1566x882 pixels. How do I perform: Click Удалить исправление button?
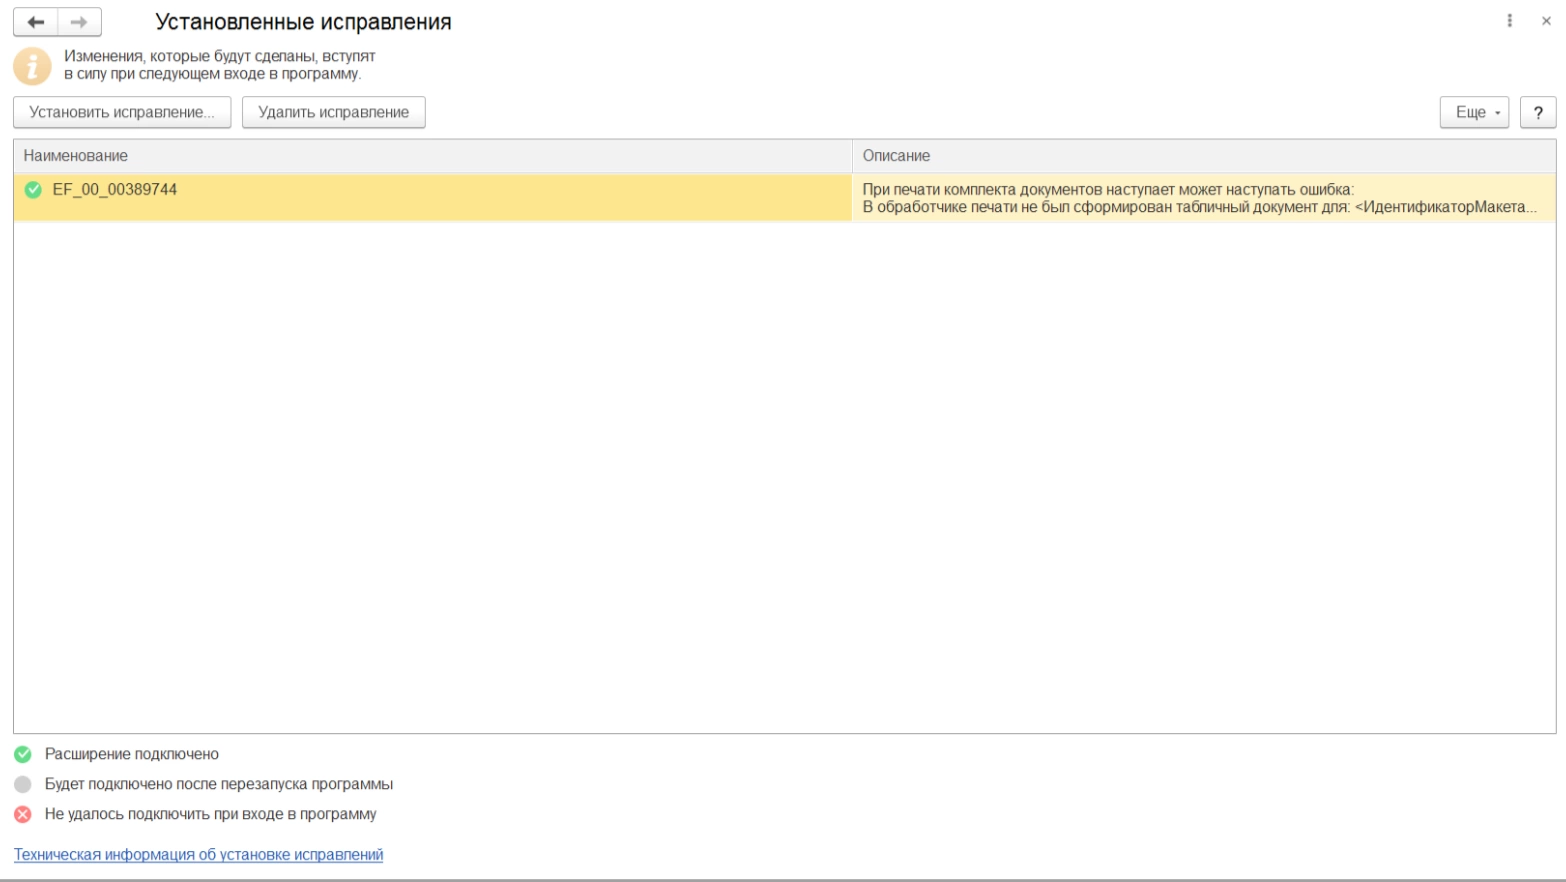click(334, 112)
